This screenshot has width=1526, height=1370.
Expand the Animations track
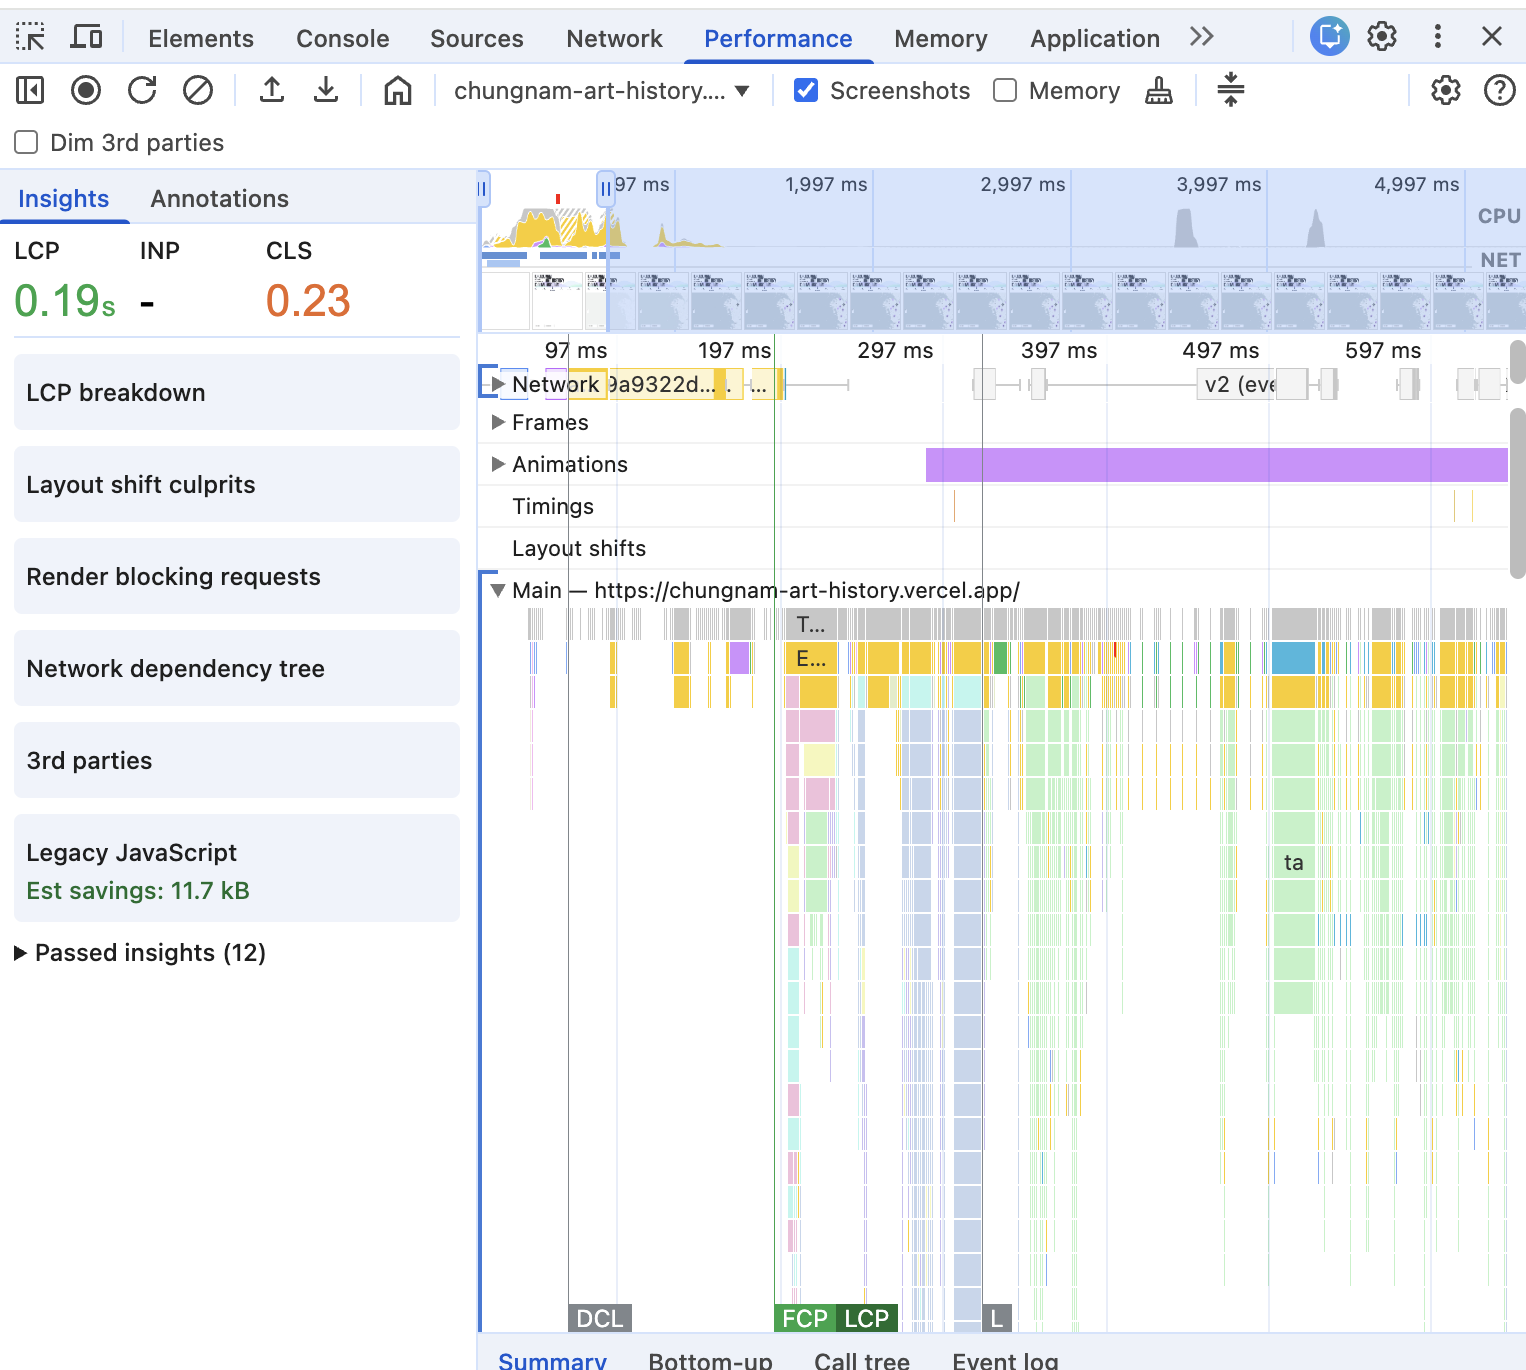tap(498, 464)
